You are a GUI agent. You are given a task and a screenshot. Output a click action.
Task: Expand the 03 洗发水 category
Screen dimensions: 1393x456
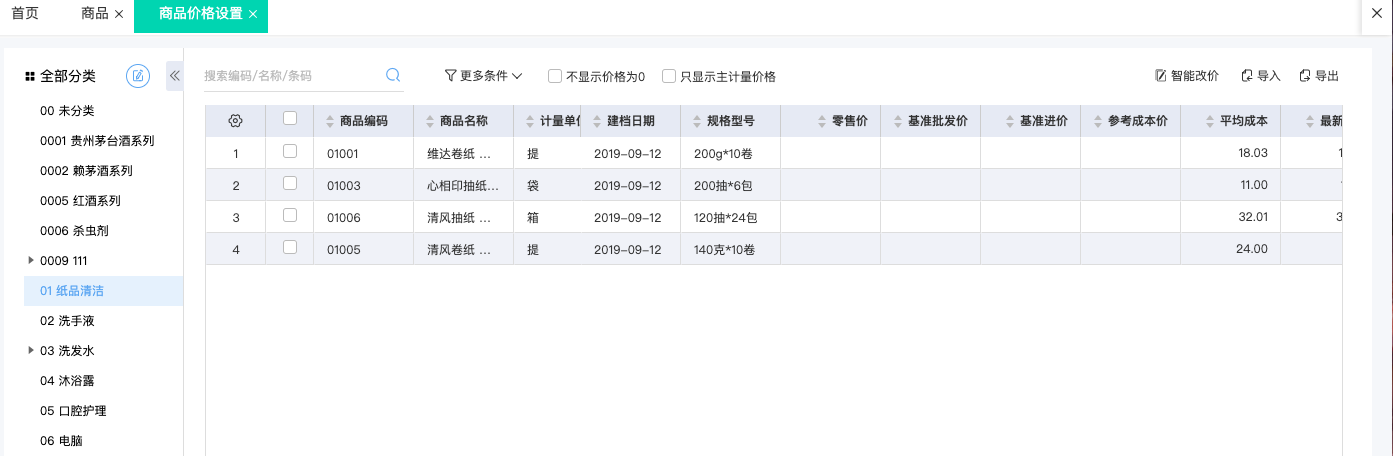pyautogui.click(x=29, y=351)
